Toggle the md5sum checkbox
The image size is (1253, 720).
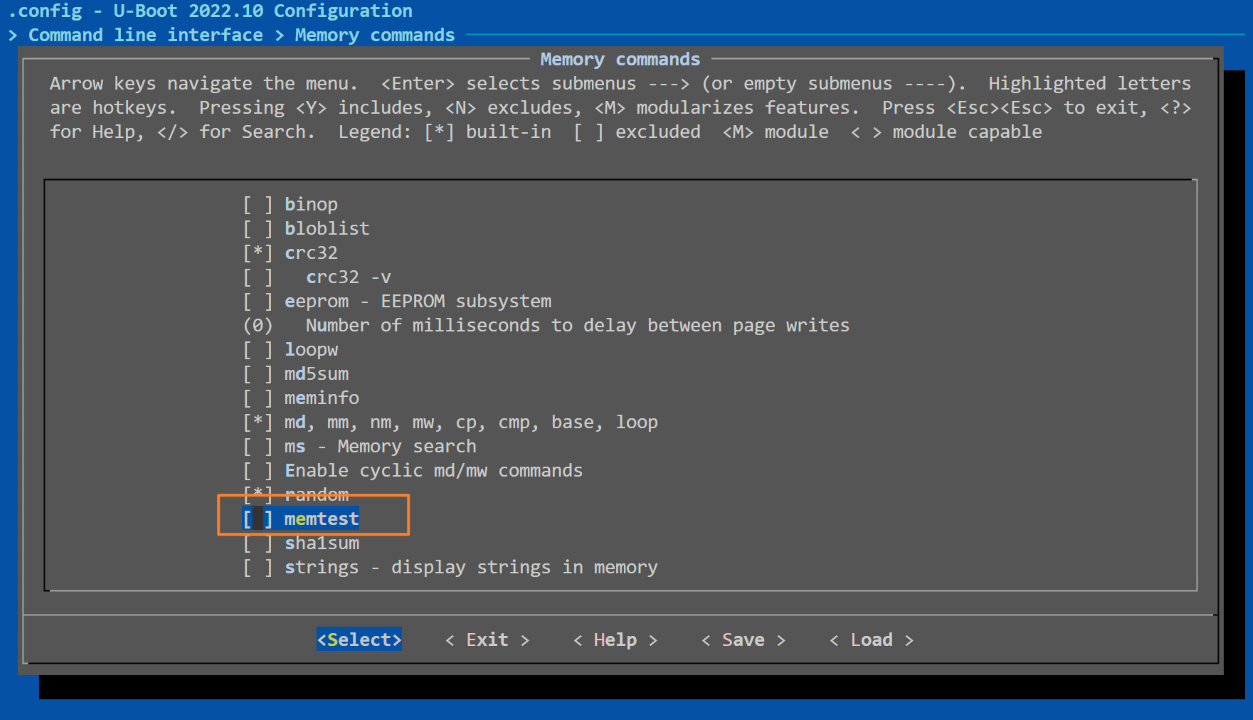pos(258,374)
